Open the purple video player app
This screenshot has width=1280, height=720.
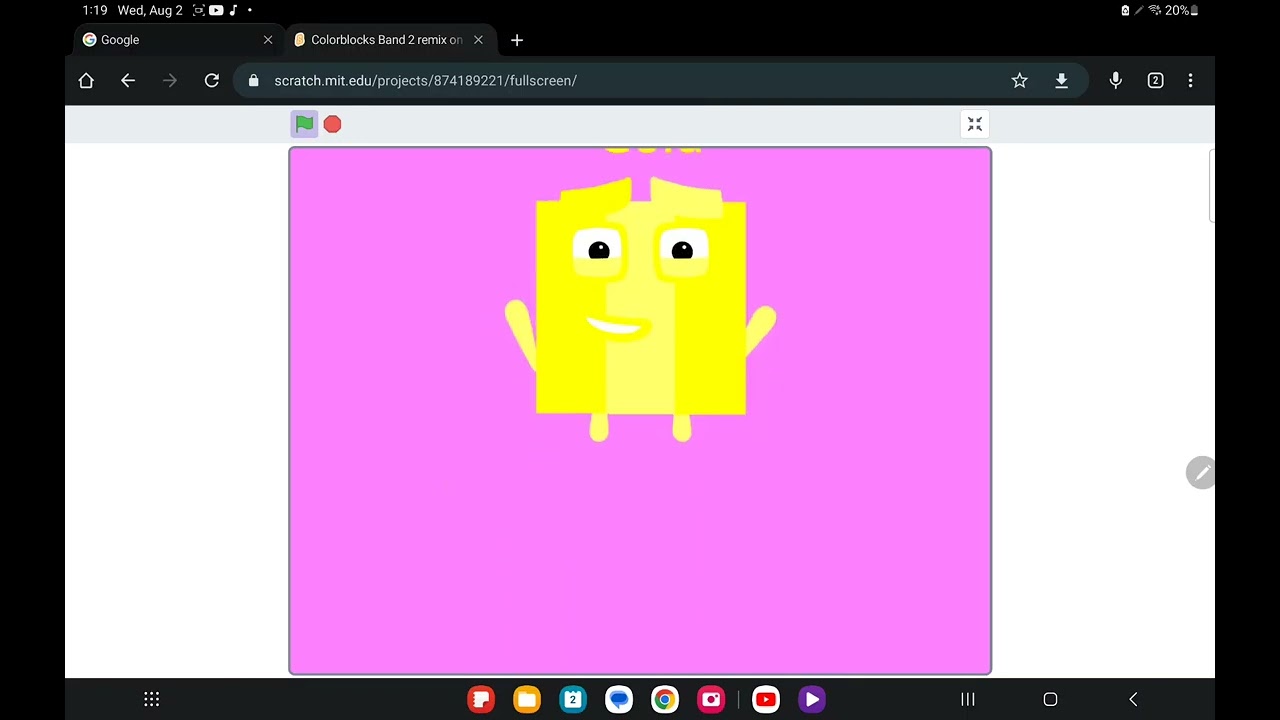[x=812, y=699]
